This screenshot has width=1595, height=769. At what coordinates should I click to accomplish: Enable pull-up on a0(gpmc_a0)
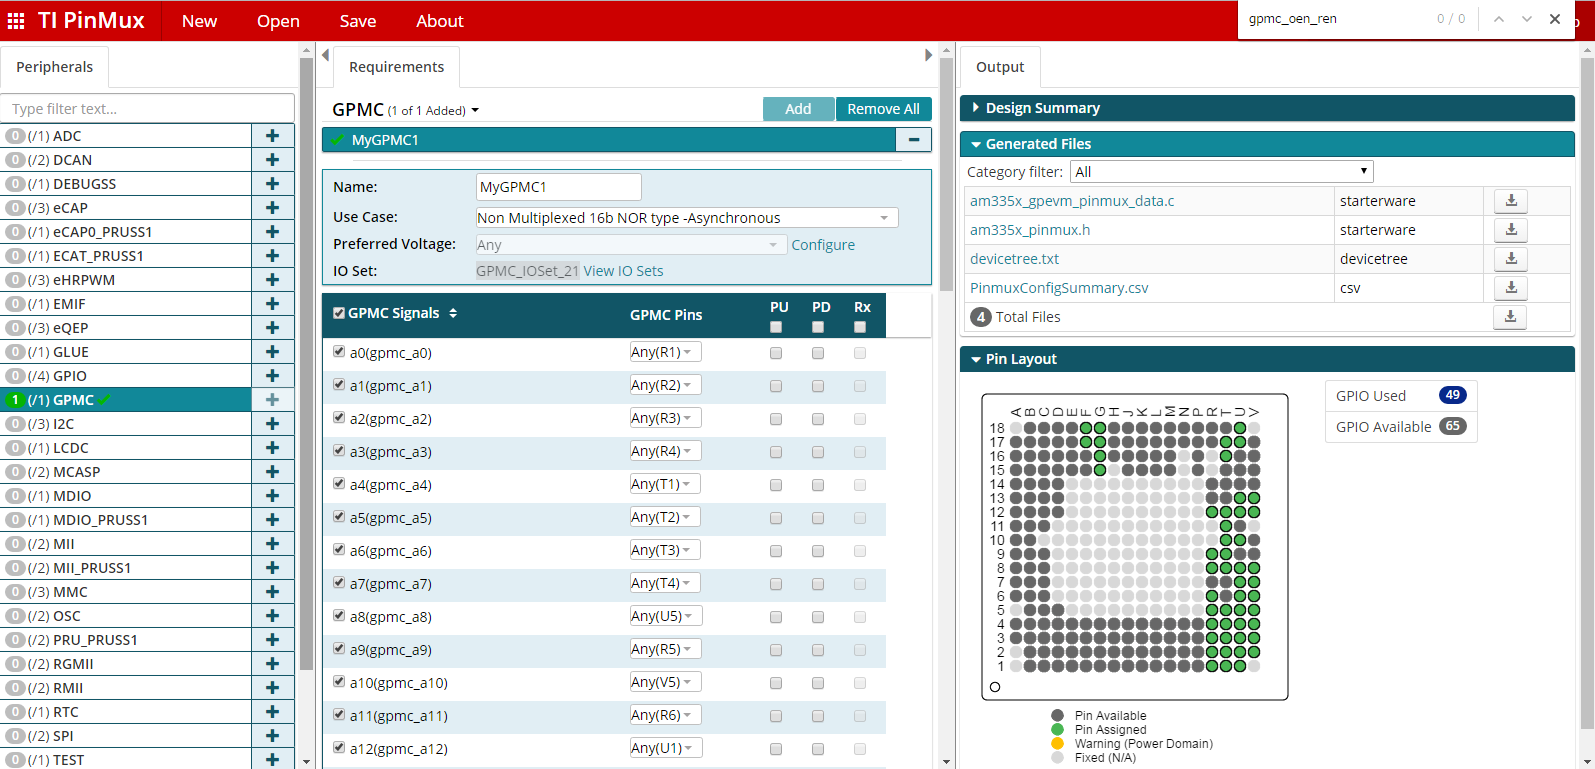776,353
